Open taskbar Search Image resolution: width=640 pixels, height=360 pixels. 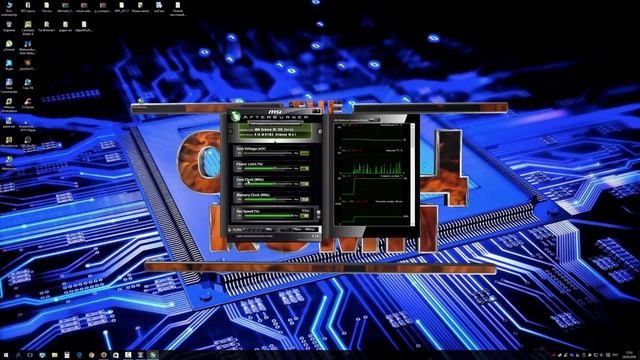pyautogui.click(x=18, y=355)
